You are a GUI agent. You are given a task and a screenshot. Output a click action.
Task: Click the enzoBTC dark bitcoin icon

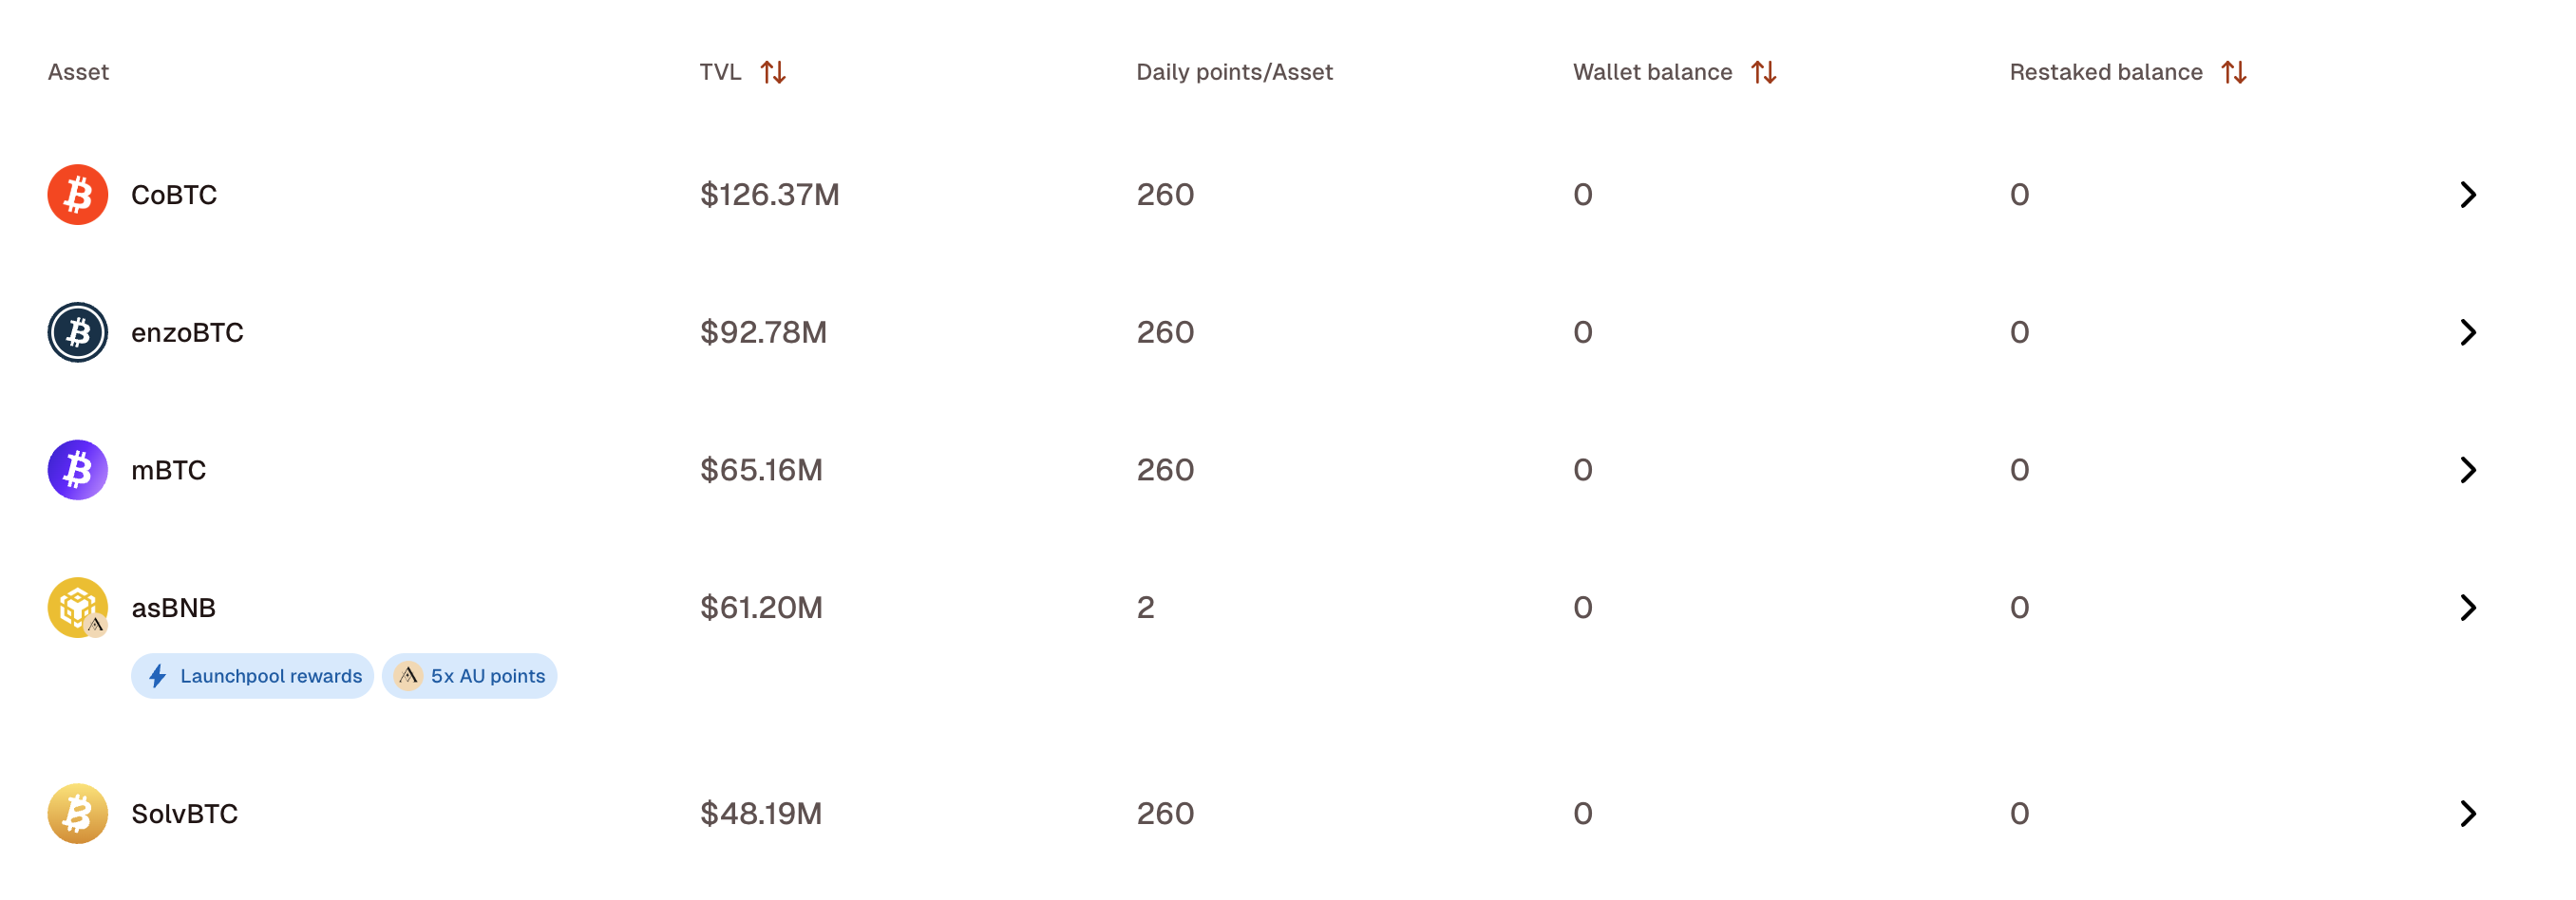click(77, 332)
